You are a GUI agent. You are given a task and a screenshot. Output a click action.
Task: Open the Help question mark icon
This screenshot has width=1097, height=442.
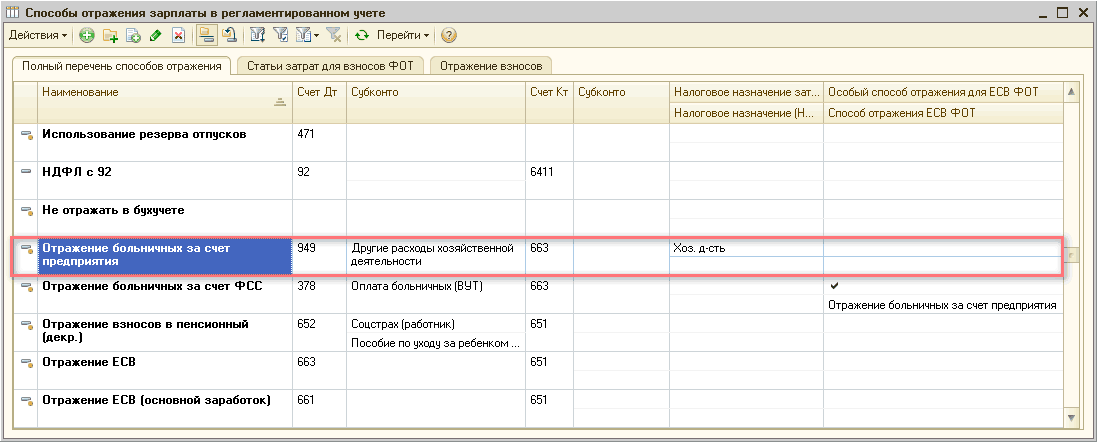pyautogui.click(x=448, y=35)
